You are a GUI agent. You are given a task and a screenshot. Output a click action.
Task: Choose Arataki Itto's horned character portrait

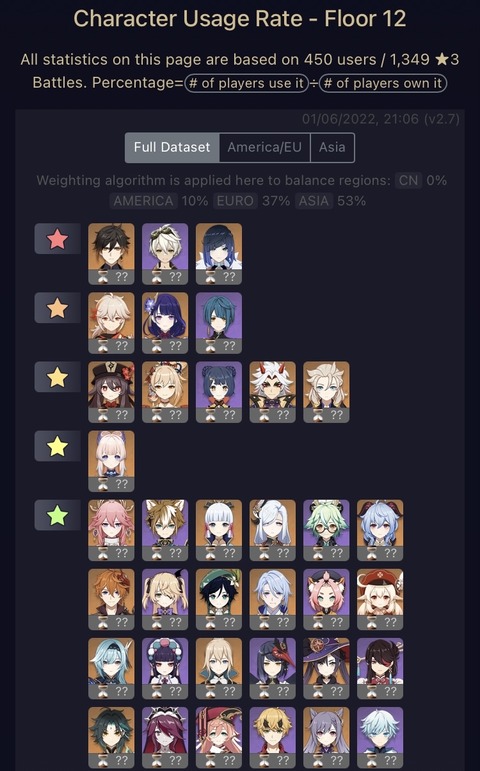pyautogui.click(x=272, y=392)
